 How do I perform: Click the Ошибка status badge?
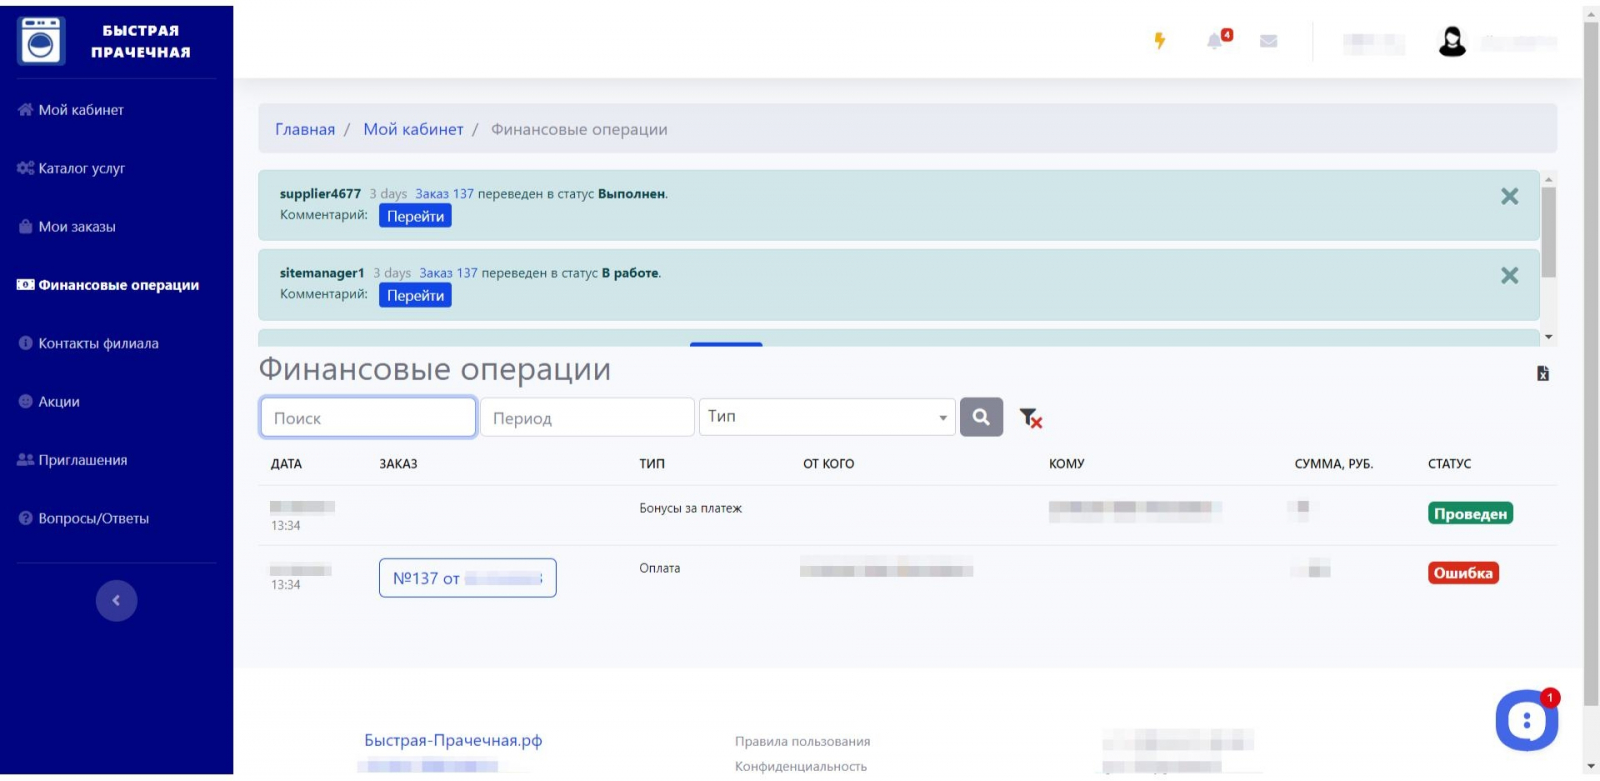(x=1463, y=573)
